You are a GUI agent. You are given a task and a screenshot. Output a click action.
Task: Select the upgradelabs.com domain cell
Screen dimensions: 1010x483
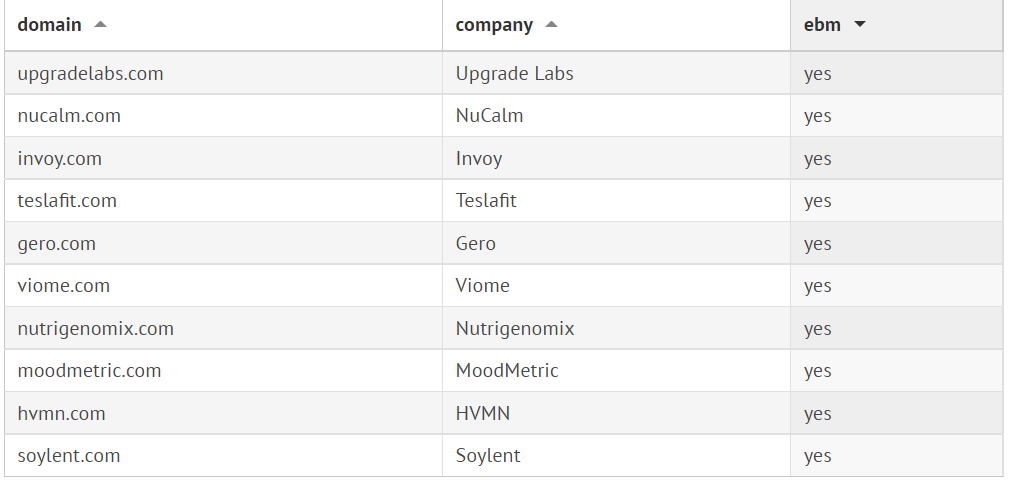(90, 74)
